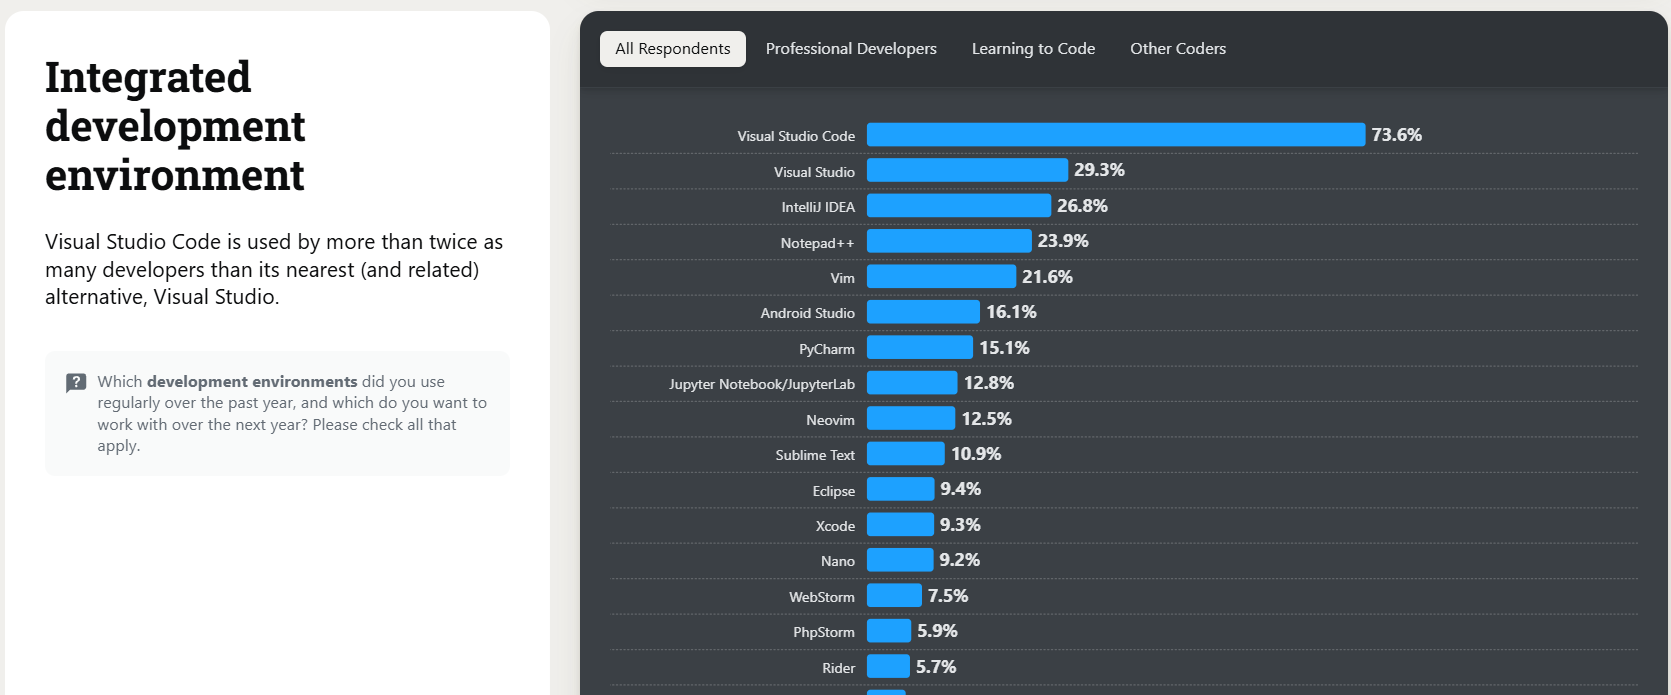Click the Eclipse label in chart

tap(833, 491)
